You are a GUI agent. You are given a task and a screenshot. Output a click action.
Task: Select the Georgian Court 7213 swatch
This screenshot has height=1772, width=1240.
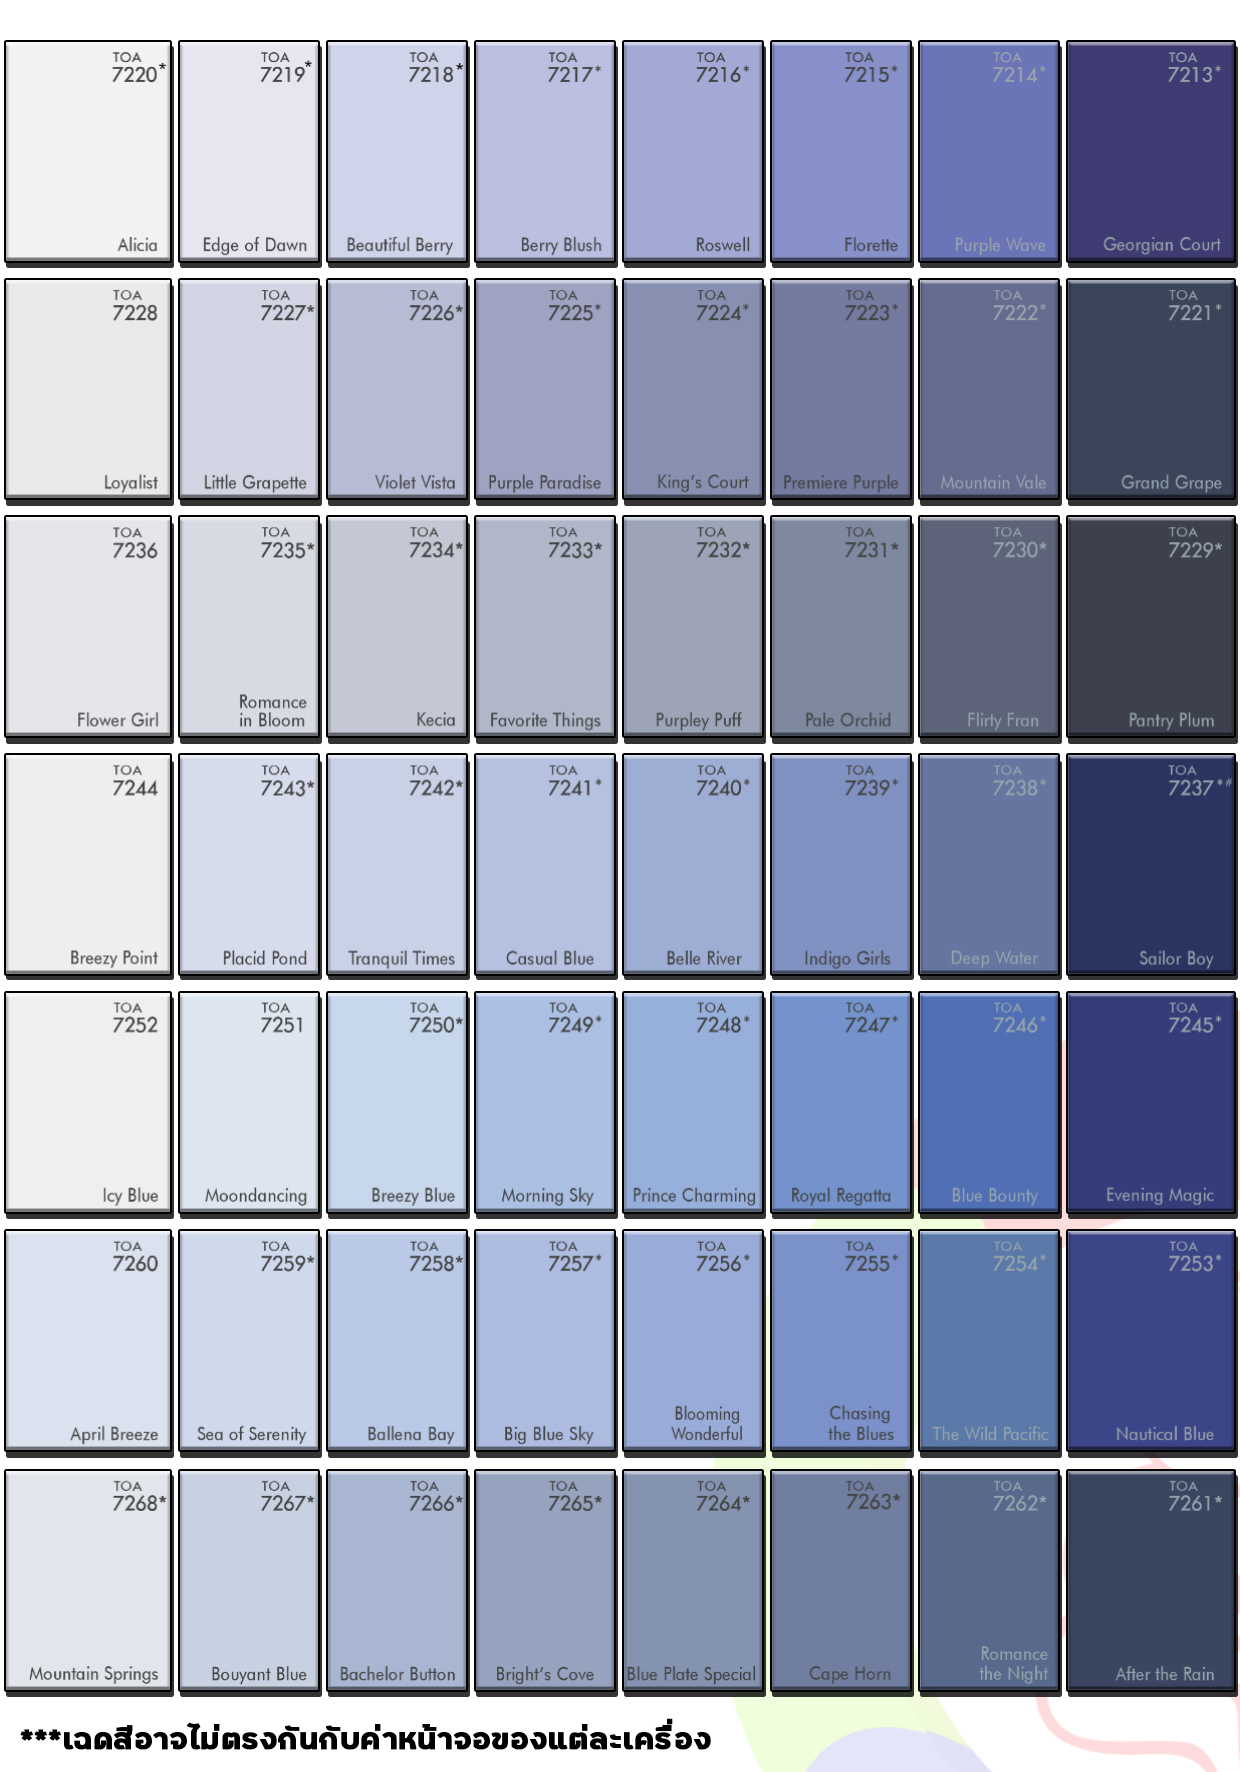[1151, 152]
